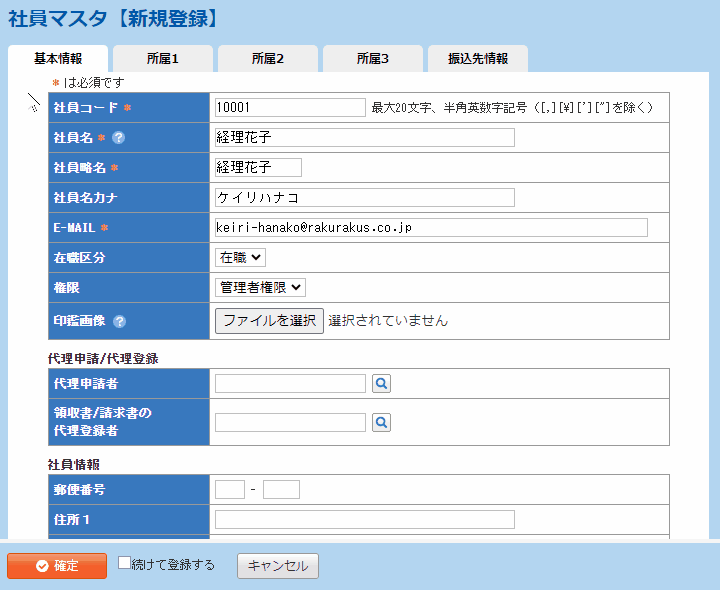
Task: Focus the E-MAIL text field
Action: pyautogui.click(x=430, y=228)
